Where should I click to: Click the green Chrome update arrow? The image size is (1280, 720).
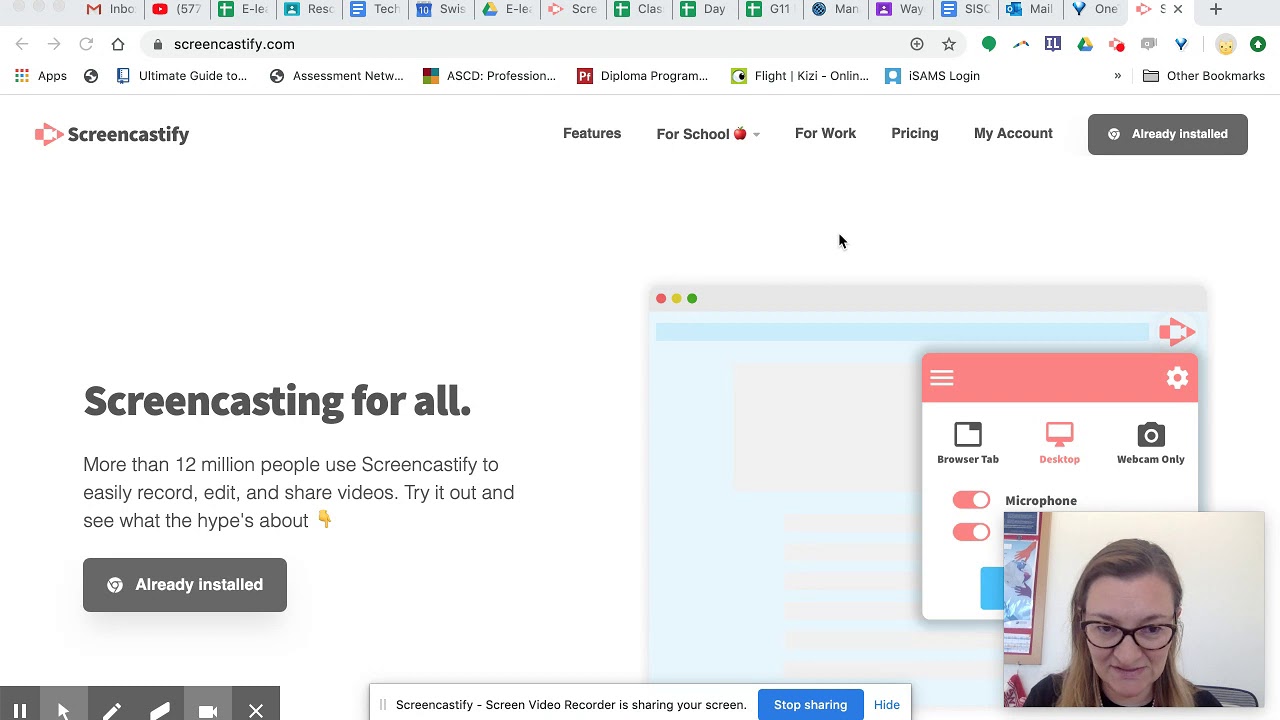pyautogui.click(x=1258, y=44)
